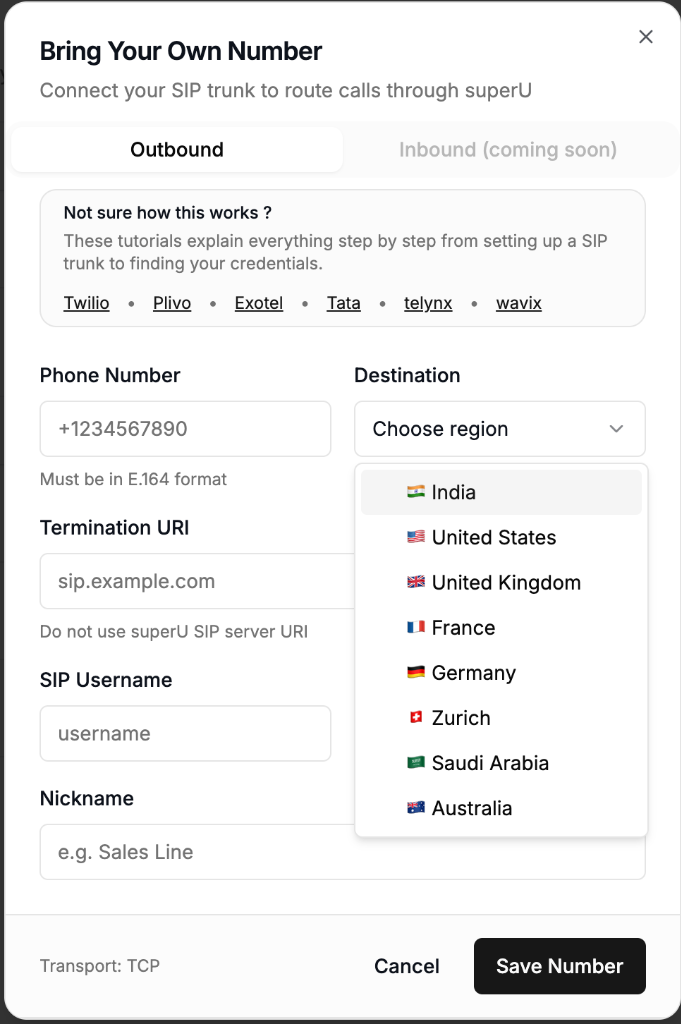Open the wavix tutorial link
The width and height of the screenshot is (681, 1024).
tap(518, 302)
